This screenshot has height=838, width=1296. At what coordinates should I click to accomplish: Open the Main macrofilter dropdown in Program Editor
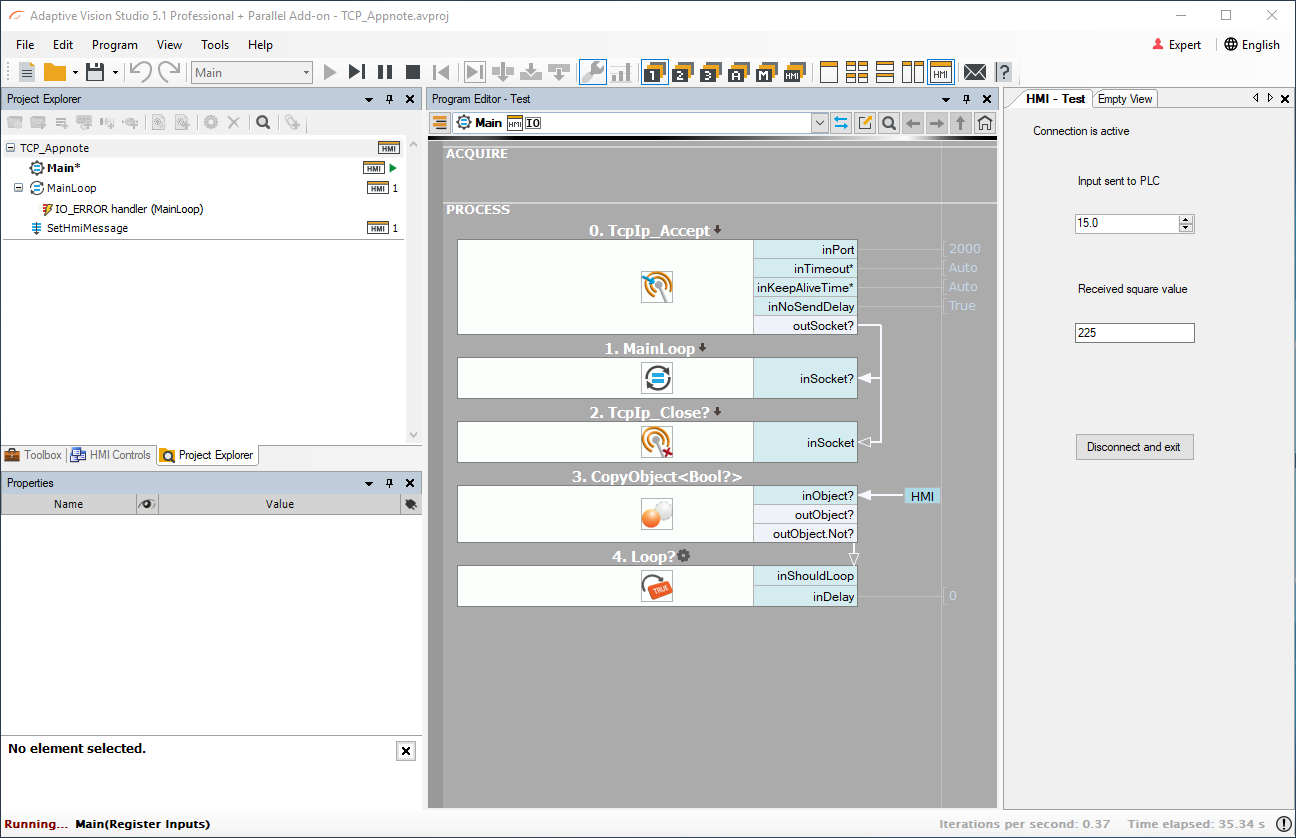click(x=820, y=123)
